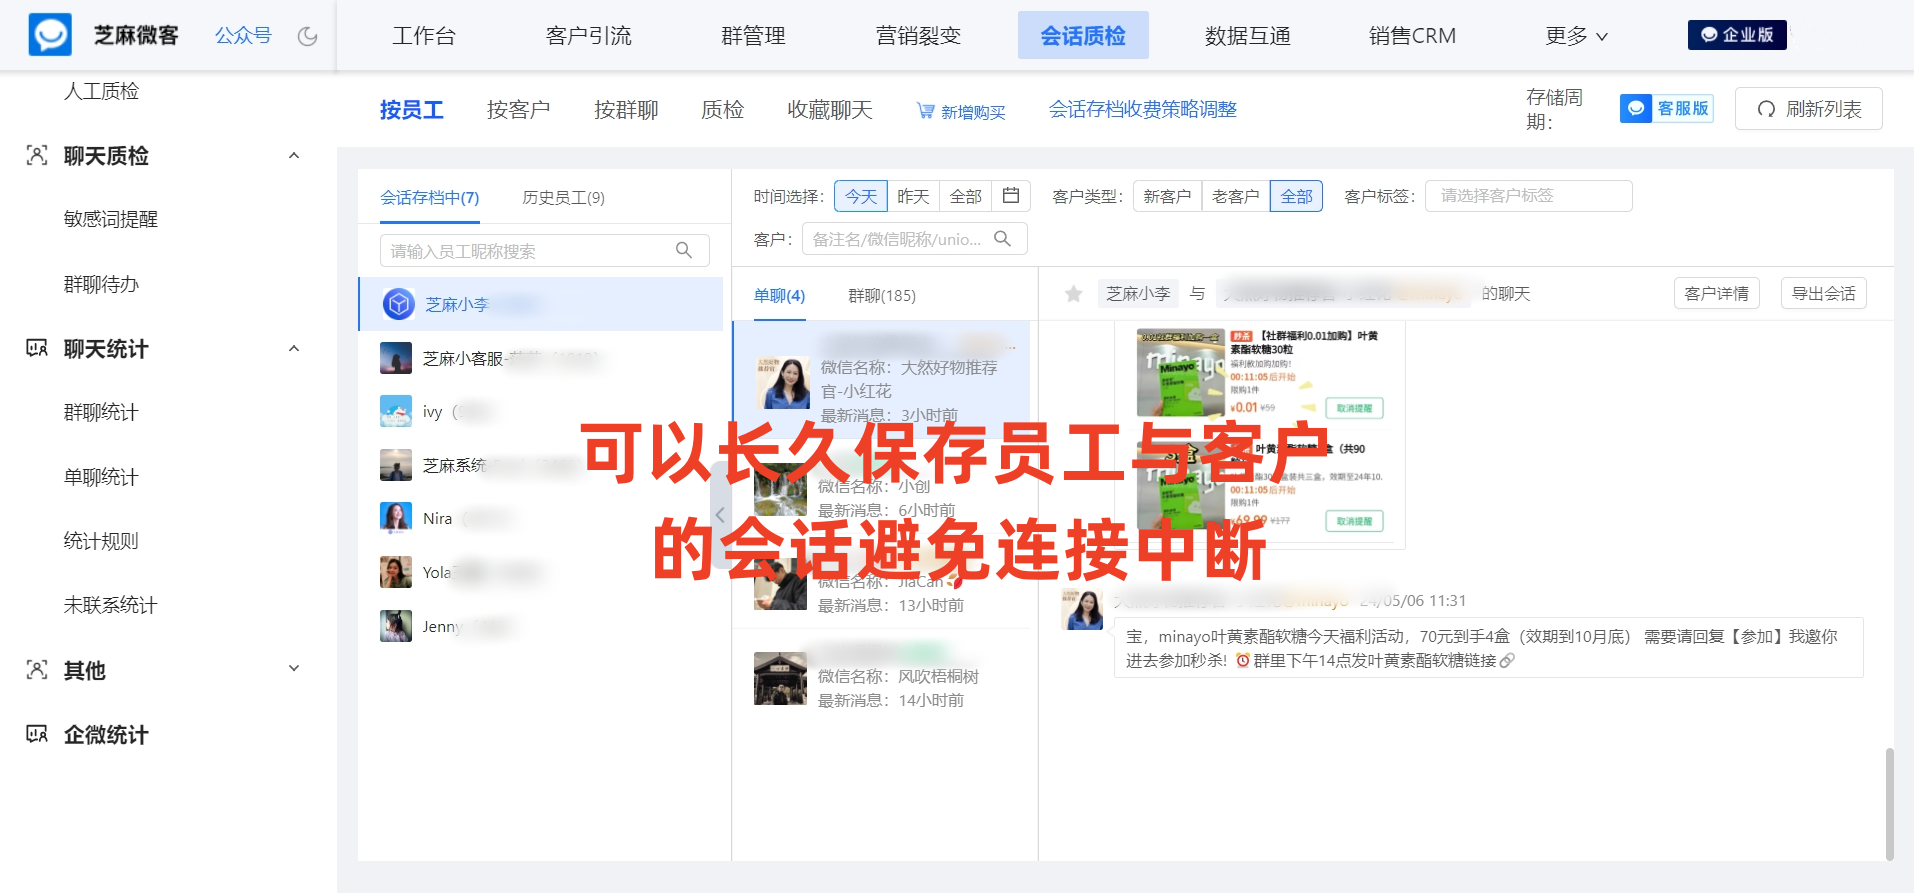Open 群聊待办 sidebar item
Viewport: 1914px width, 893px height.
(101, 284)
